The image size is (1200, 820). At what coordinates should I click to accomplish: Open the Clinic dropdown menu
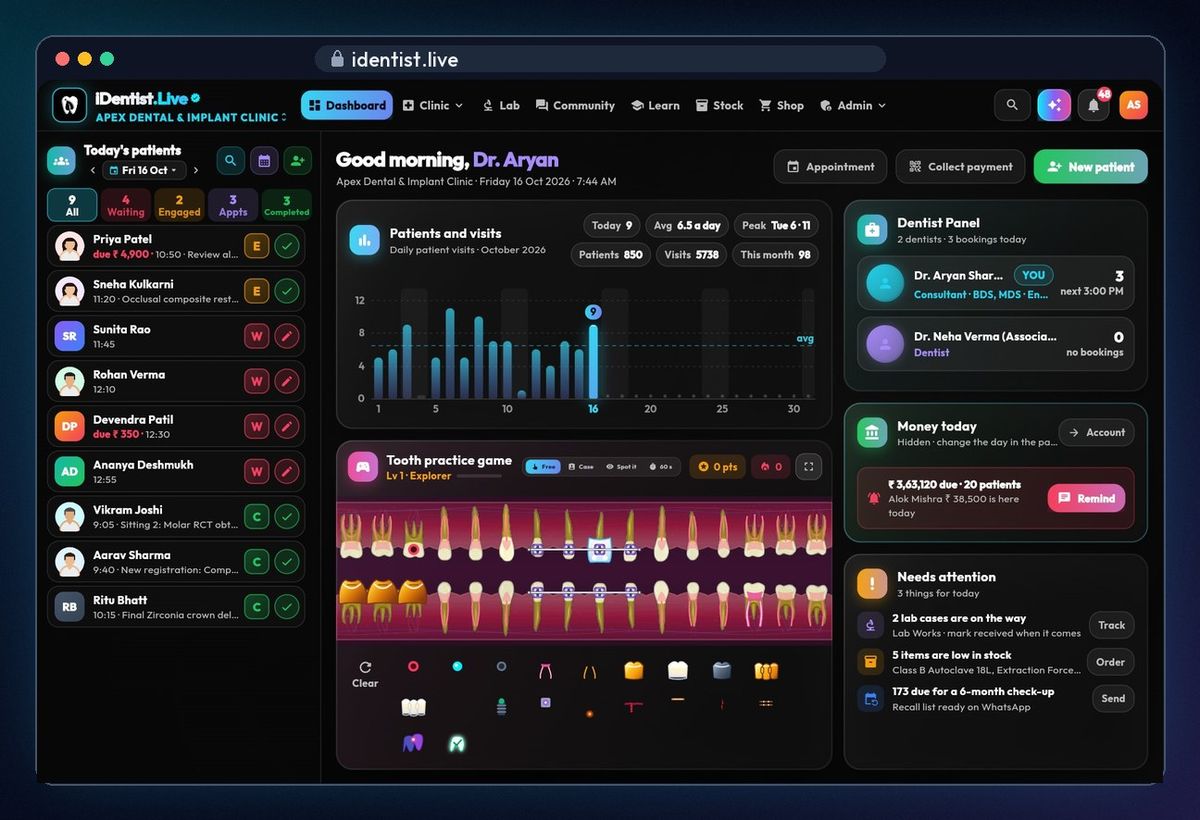[x=433, y=105]
